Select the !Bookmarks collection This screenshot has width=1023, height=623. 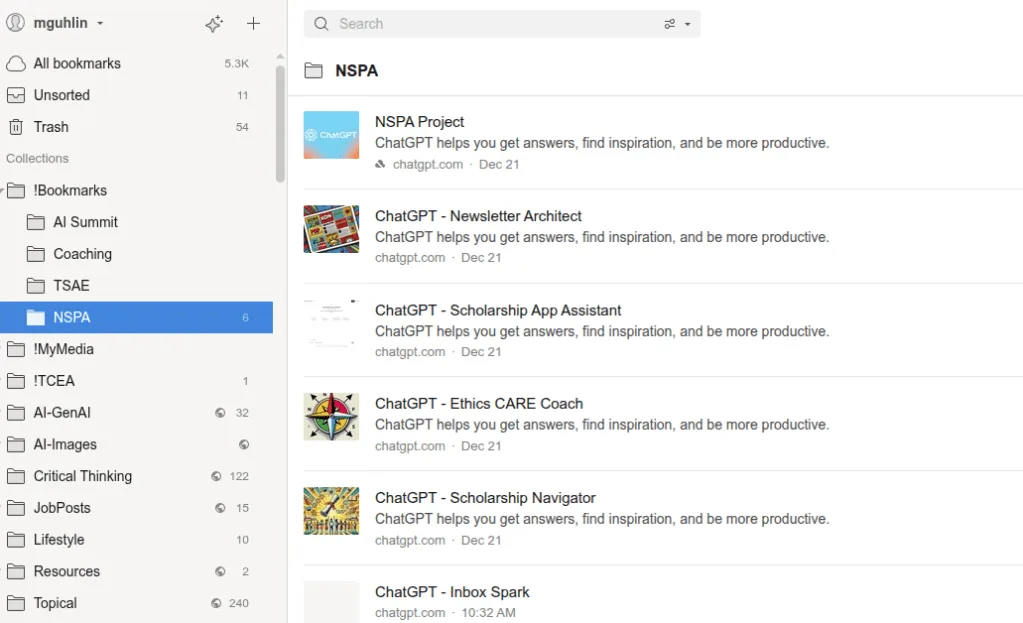pyautogui.click(x=136, y=190)
